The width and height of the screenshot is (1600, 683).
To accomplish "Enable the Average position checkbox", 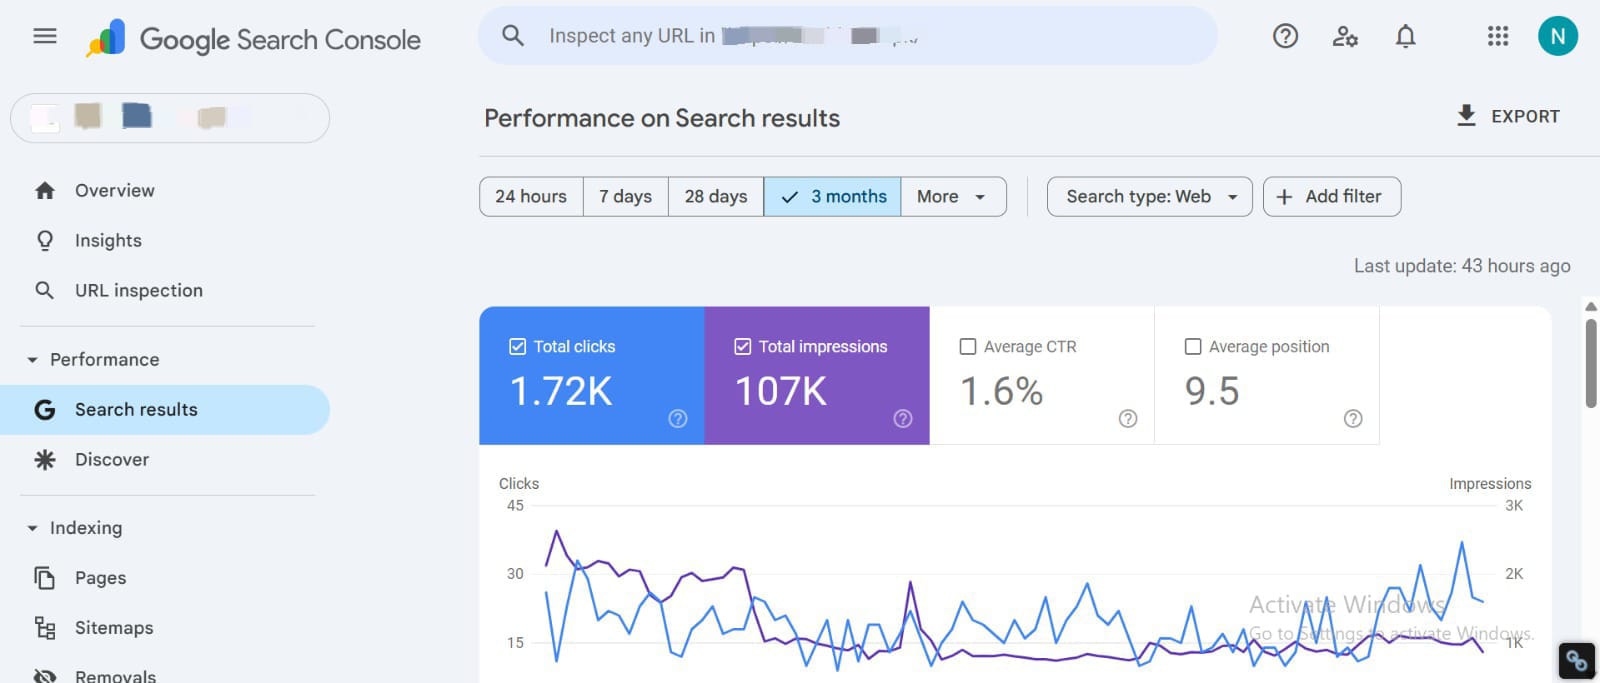I will coord(1193,347).
